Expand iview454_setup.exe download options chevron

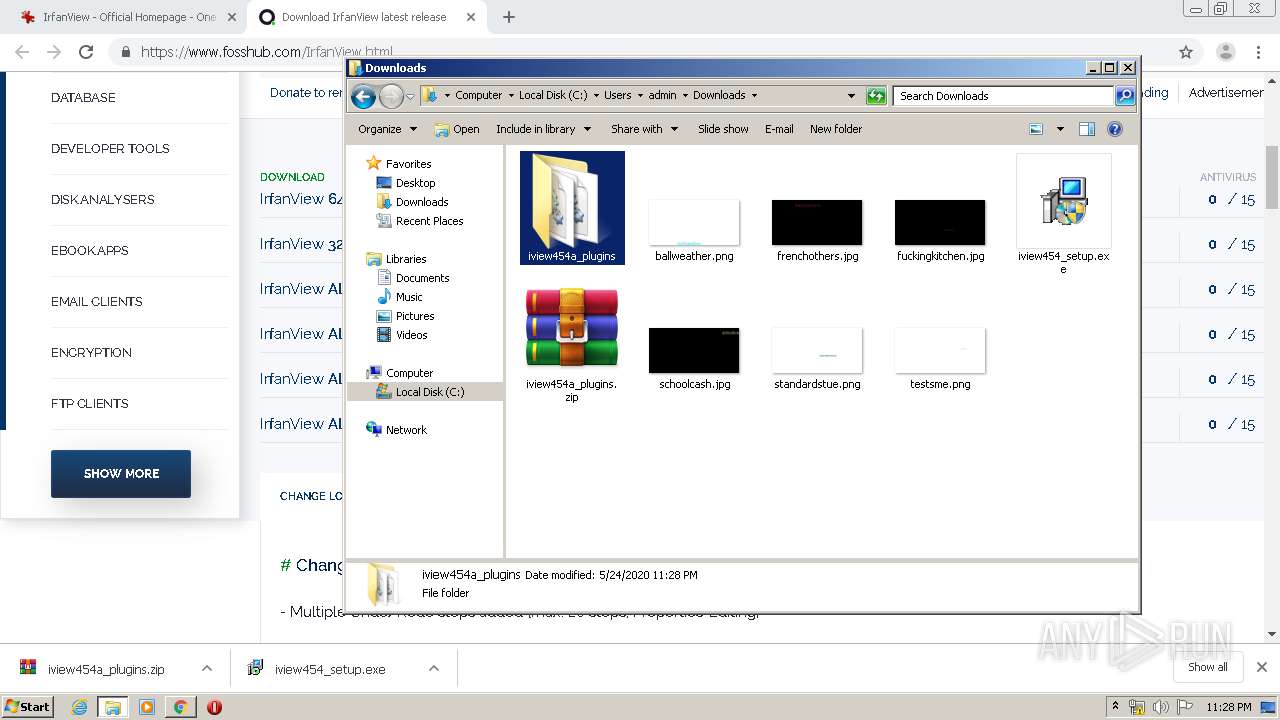click(434, 669)
